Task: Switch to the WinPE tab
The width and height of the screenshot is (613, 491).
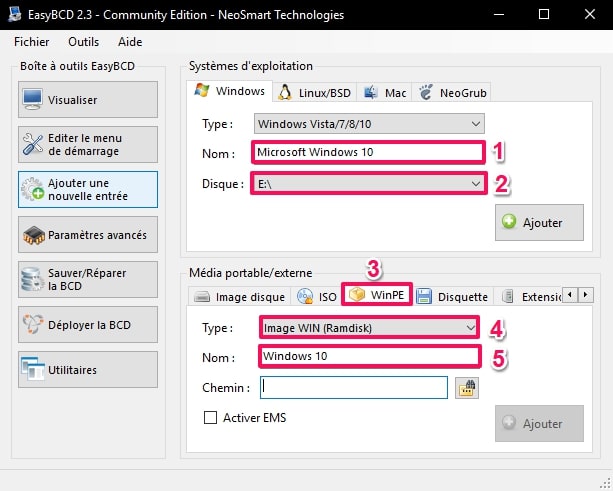Action: click(377, 294)
